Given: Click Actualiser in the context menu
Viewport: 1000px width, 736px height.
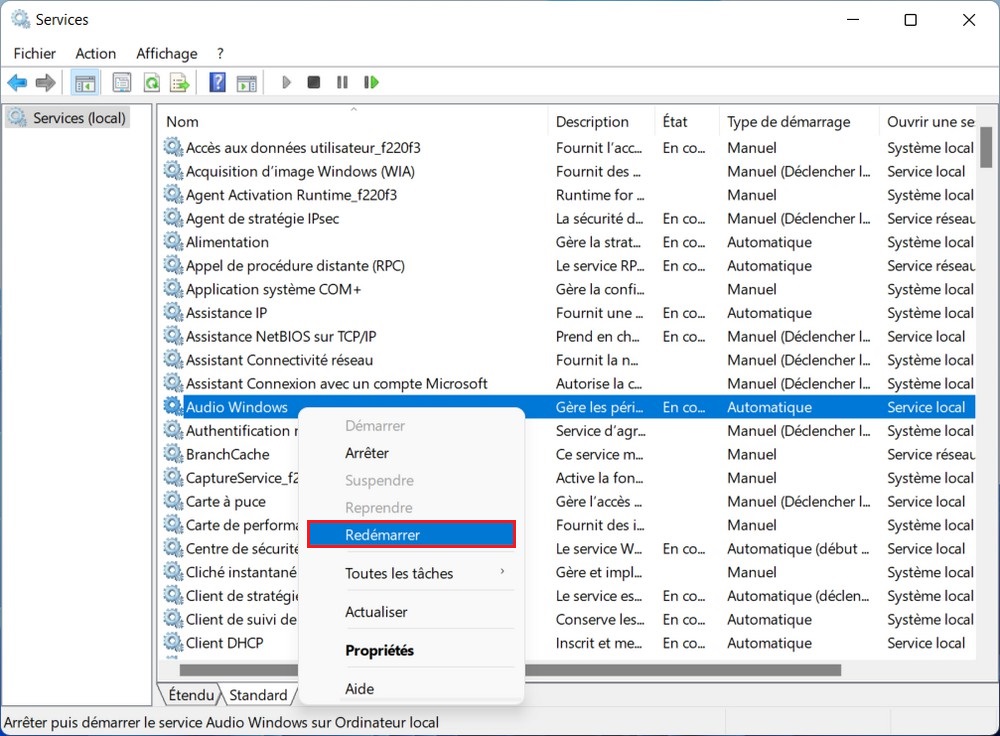Looking at the screenshot, I should click(376, 612).
